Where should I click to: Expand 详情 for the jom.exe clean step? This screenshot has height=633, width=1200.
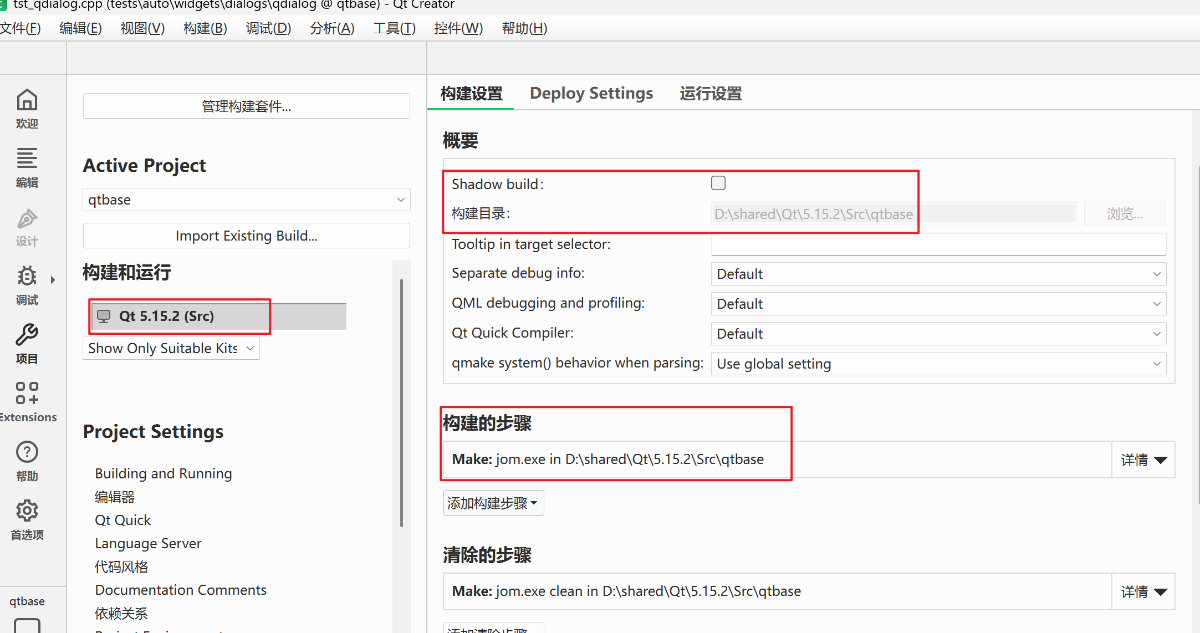[x=1144, y=592]
